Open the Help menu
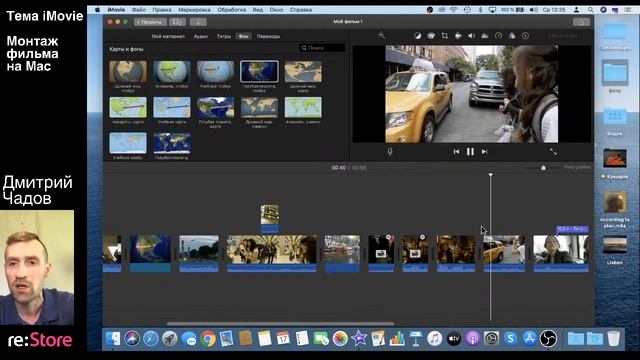The height and width of the screenshot is (360, 640). point(301,10)
